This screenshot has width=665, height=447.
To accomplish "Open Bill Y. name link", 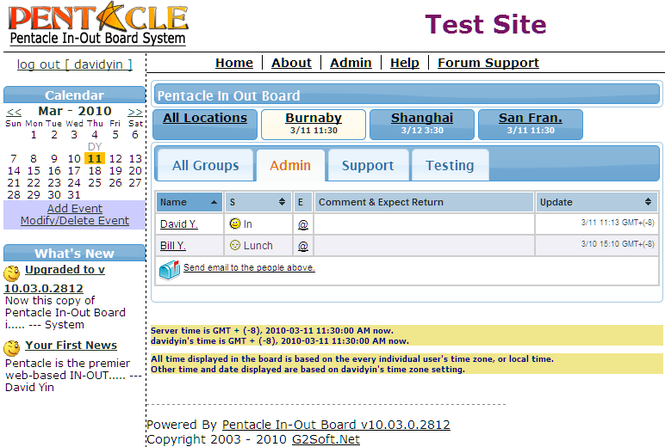I will [173, 246].
